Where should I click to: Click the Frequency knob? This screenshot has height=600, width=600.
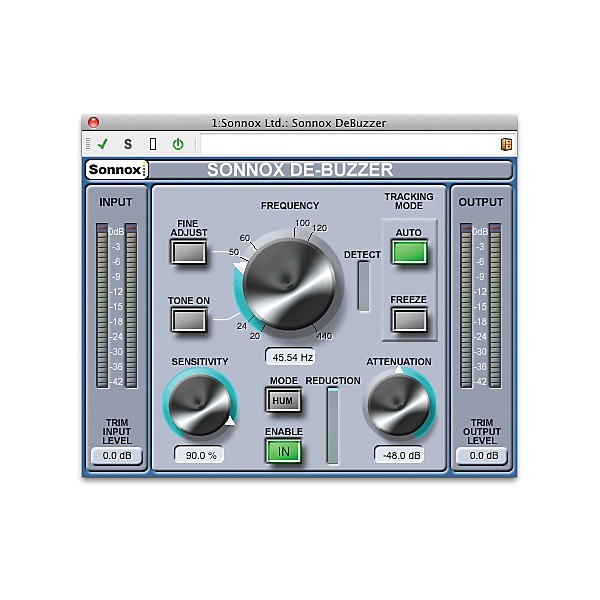pos(290,285)
